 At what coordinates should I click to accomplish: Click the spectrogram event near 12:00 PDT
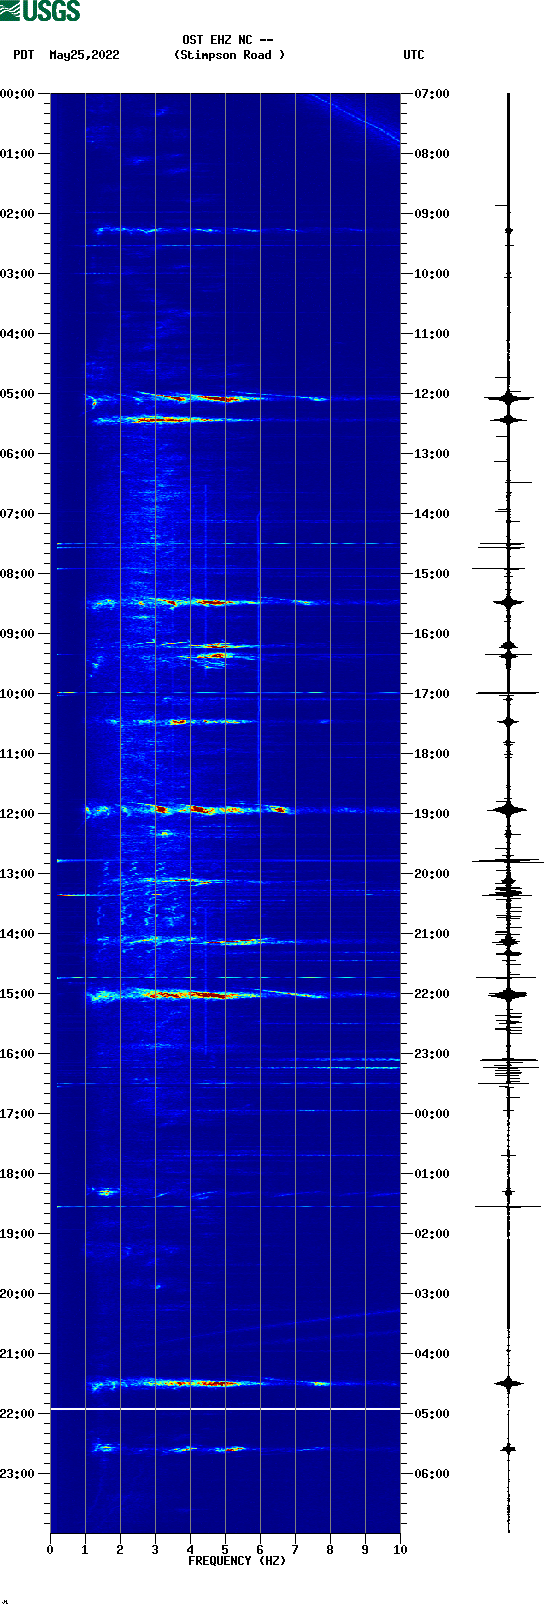190,809
